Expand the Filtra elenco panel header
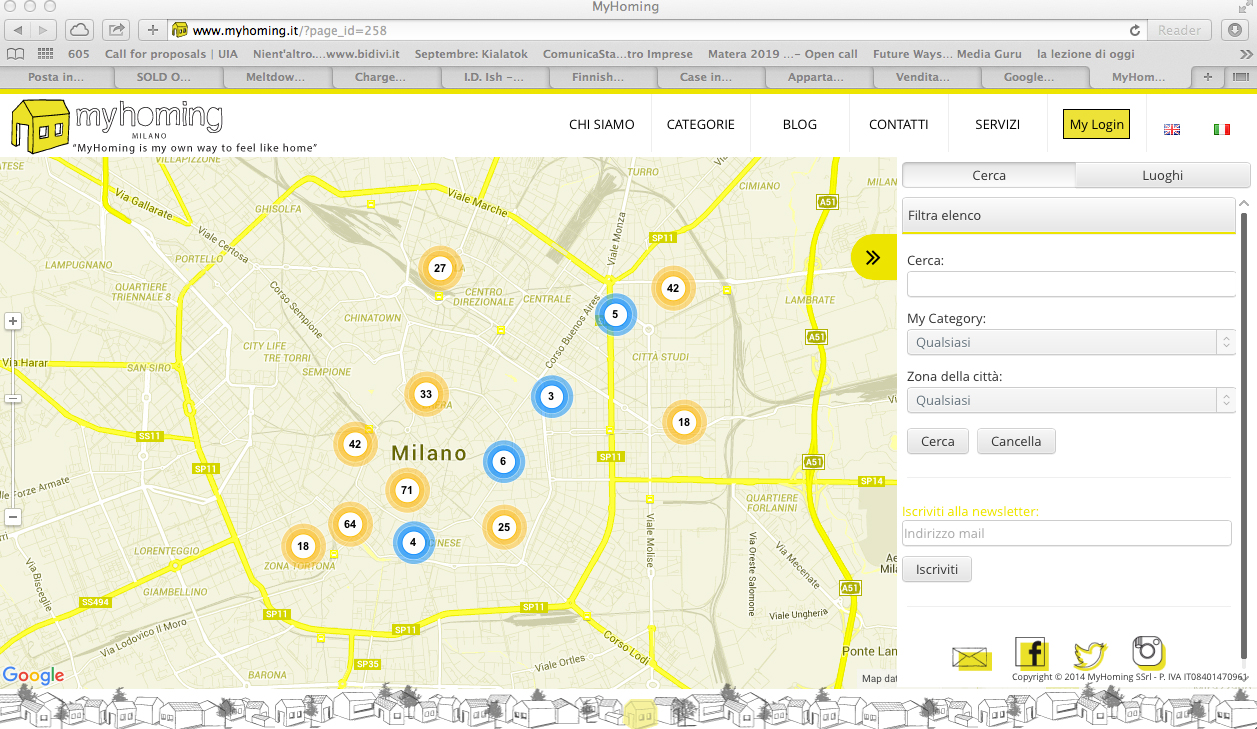This screenshot has width=1257, height=729. 1069,215
